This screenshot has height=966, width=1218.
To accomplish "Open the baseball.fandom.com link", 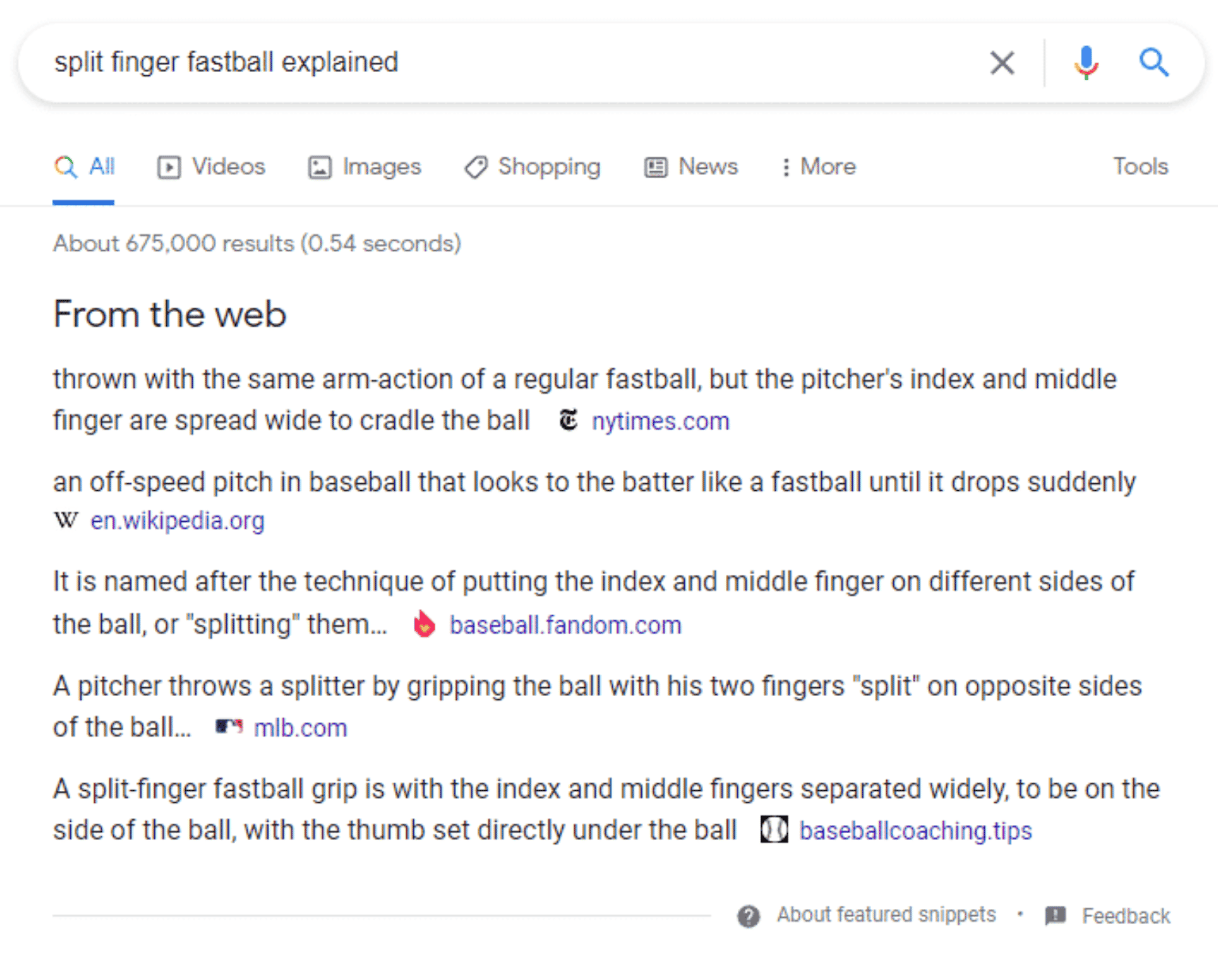I will 565,625.
